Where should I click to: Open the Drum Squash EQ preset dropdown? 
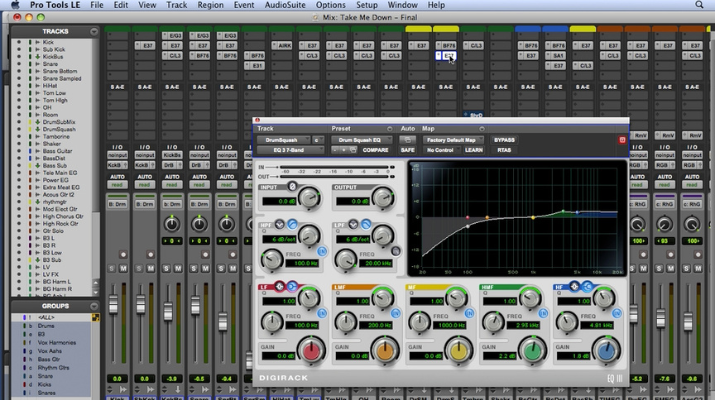click(361, 140)
